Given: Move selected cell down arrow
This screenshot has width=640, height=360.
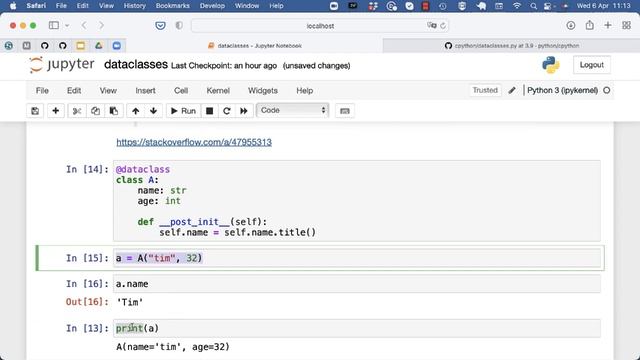Looking at the screenshot, I should [153, 111].
